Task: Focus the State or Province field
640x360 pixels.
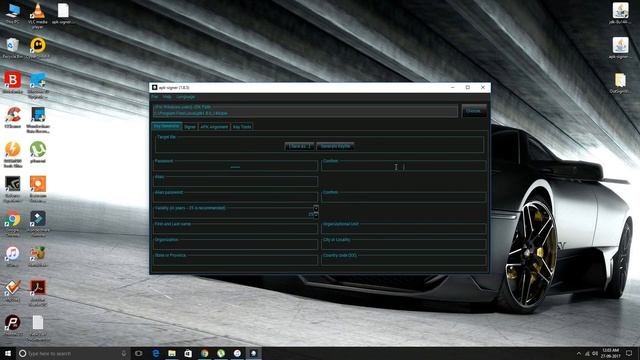Action: click(236, 260)
